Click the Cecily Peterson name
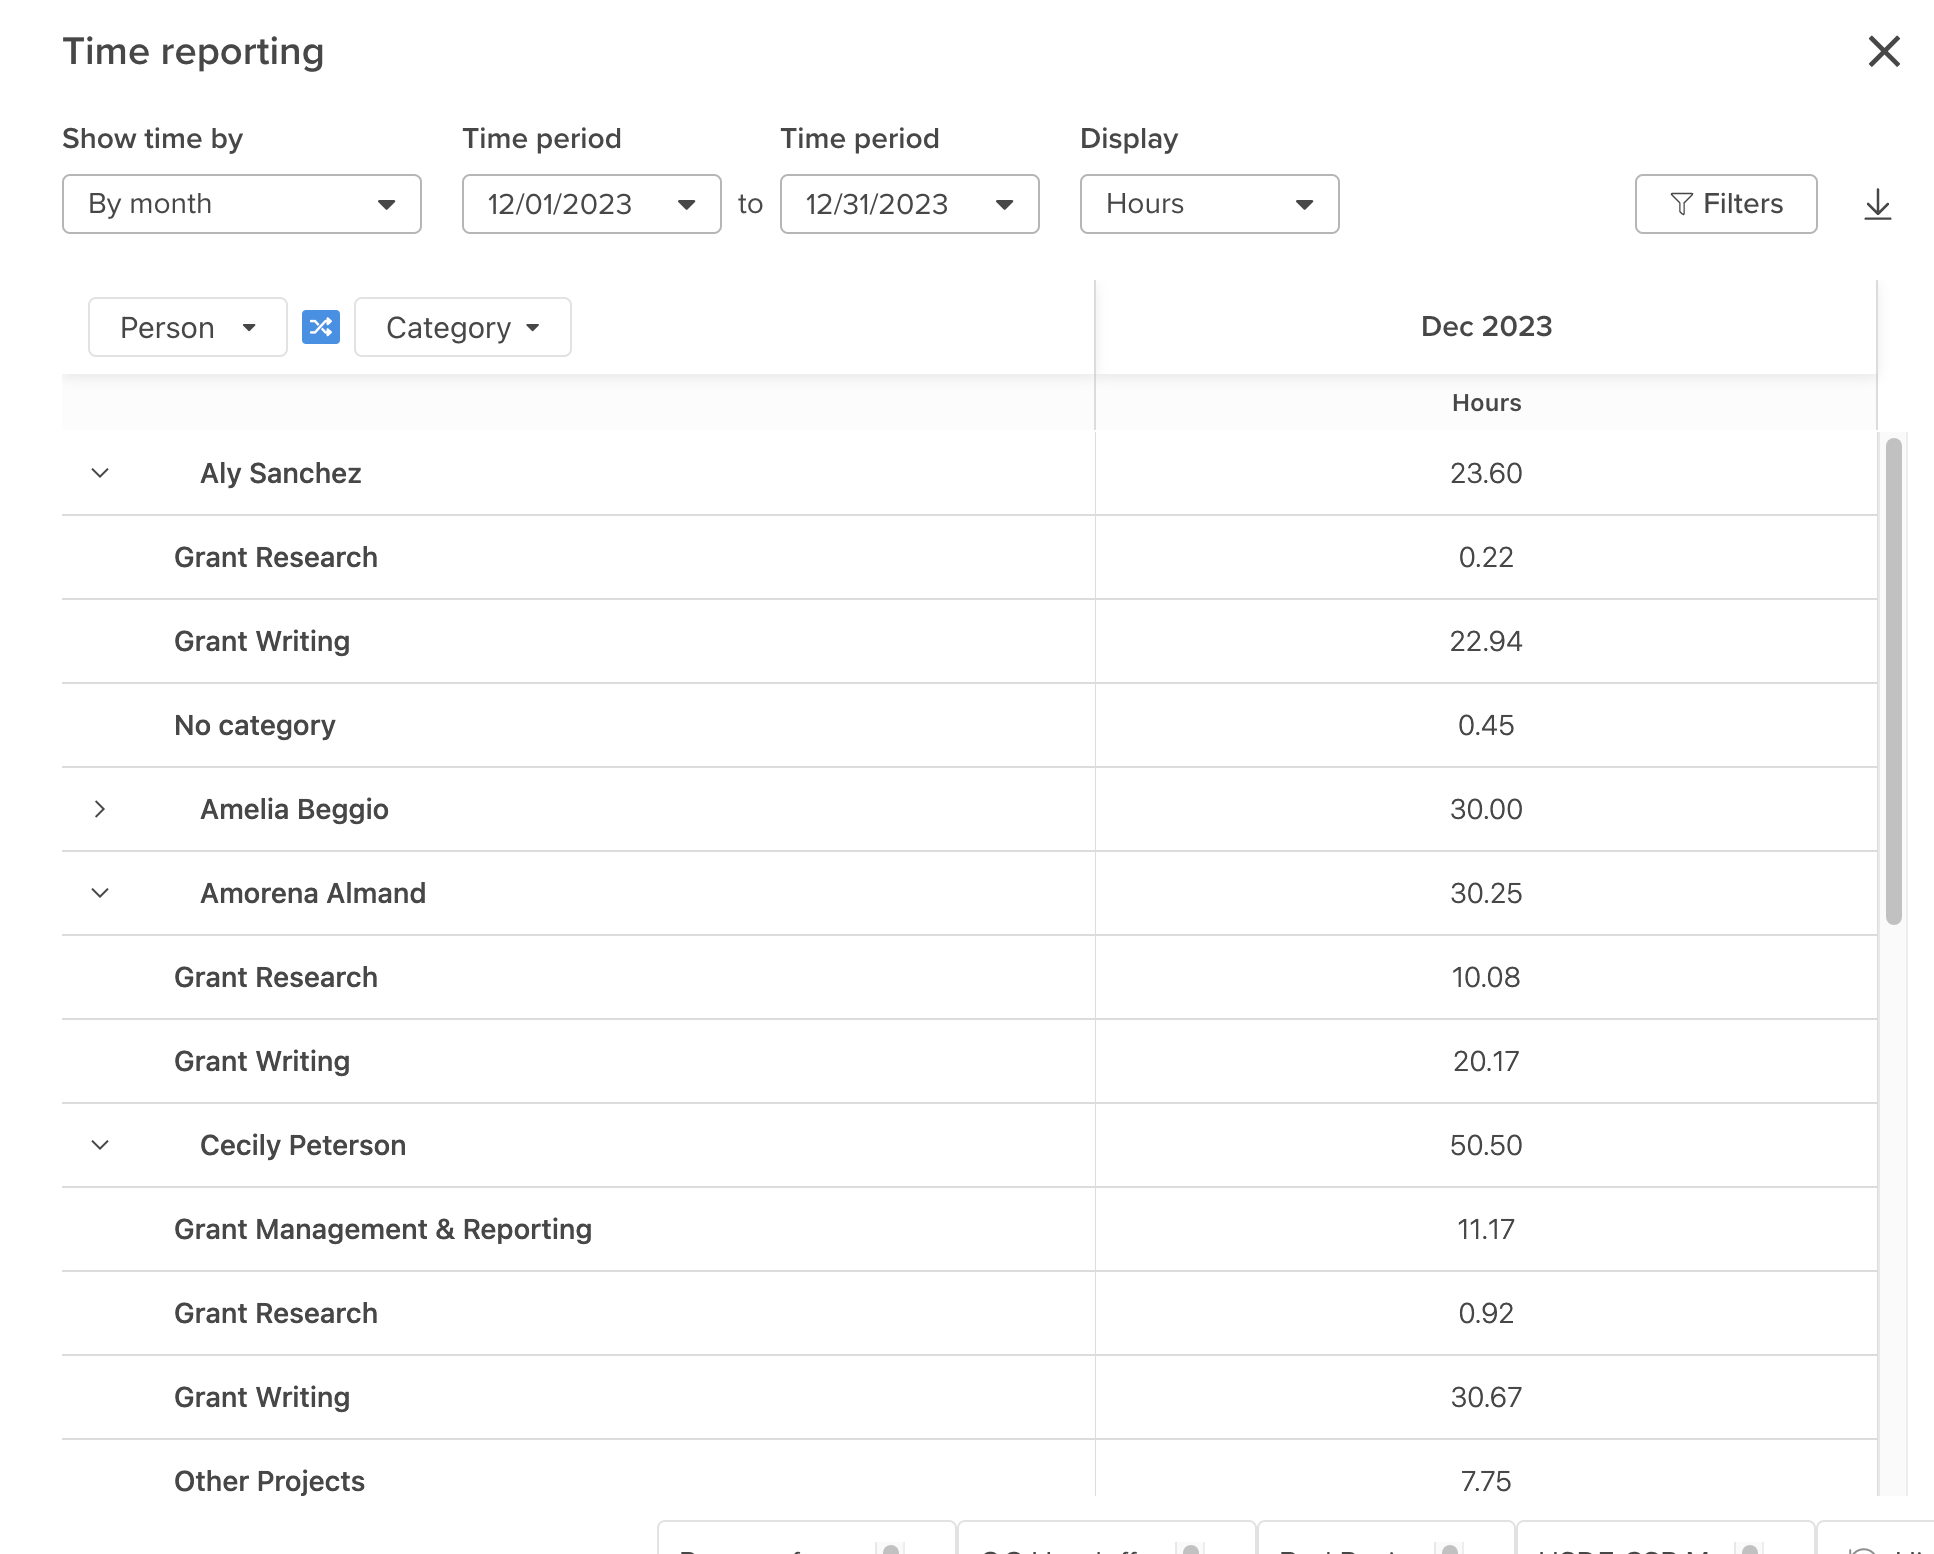Viewport: 1934px width, 1554px height. pos(303,1145)
